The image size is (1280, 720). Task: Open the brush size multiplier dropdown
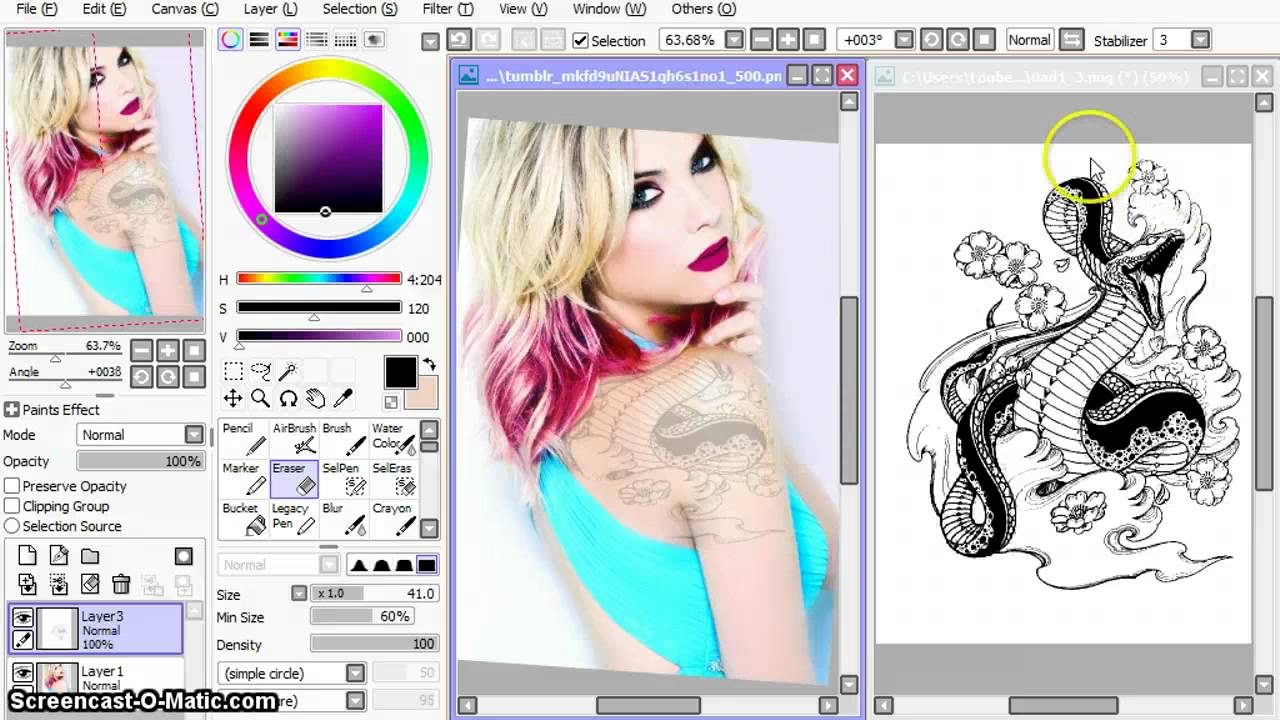tap(299, 593)
